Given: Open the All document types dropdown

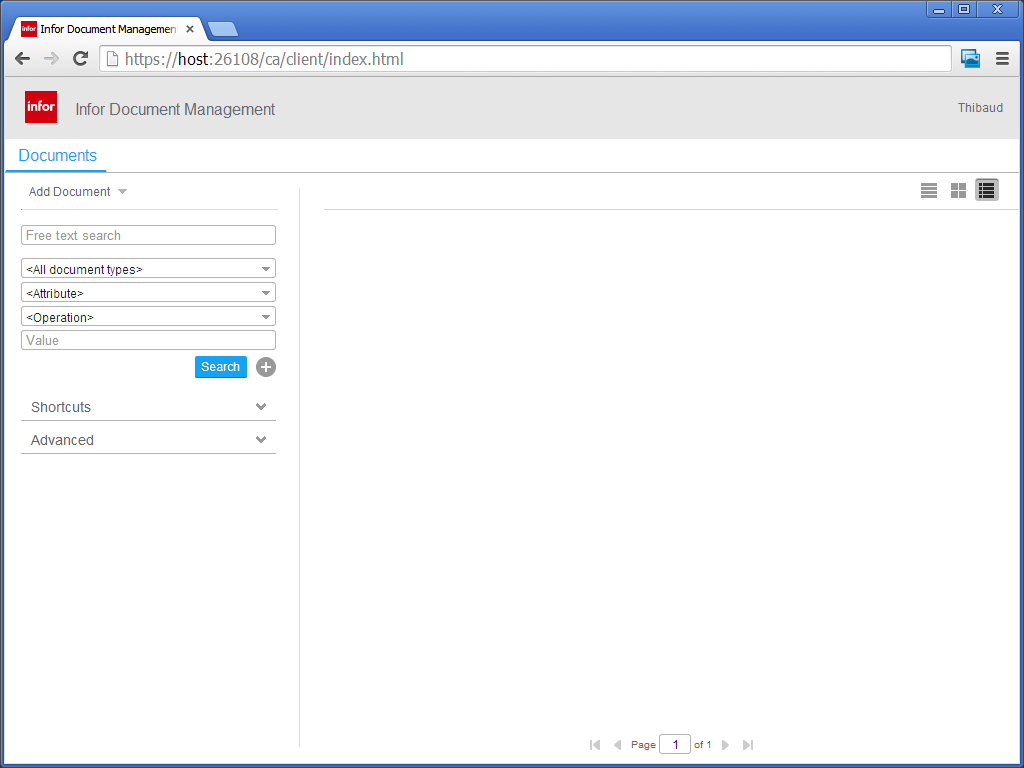Looking at the screenshot, I should 148,269.
